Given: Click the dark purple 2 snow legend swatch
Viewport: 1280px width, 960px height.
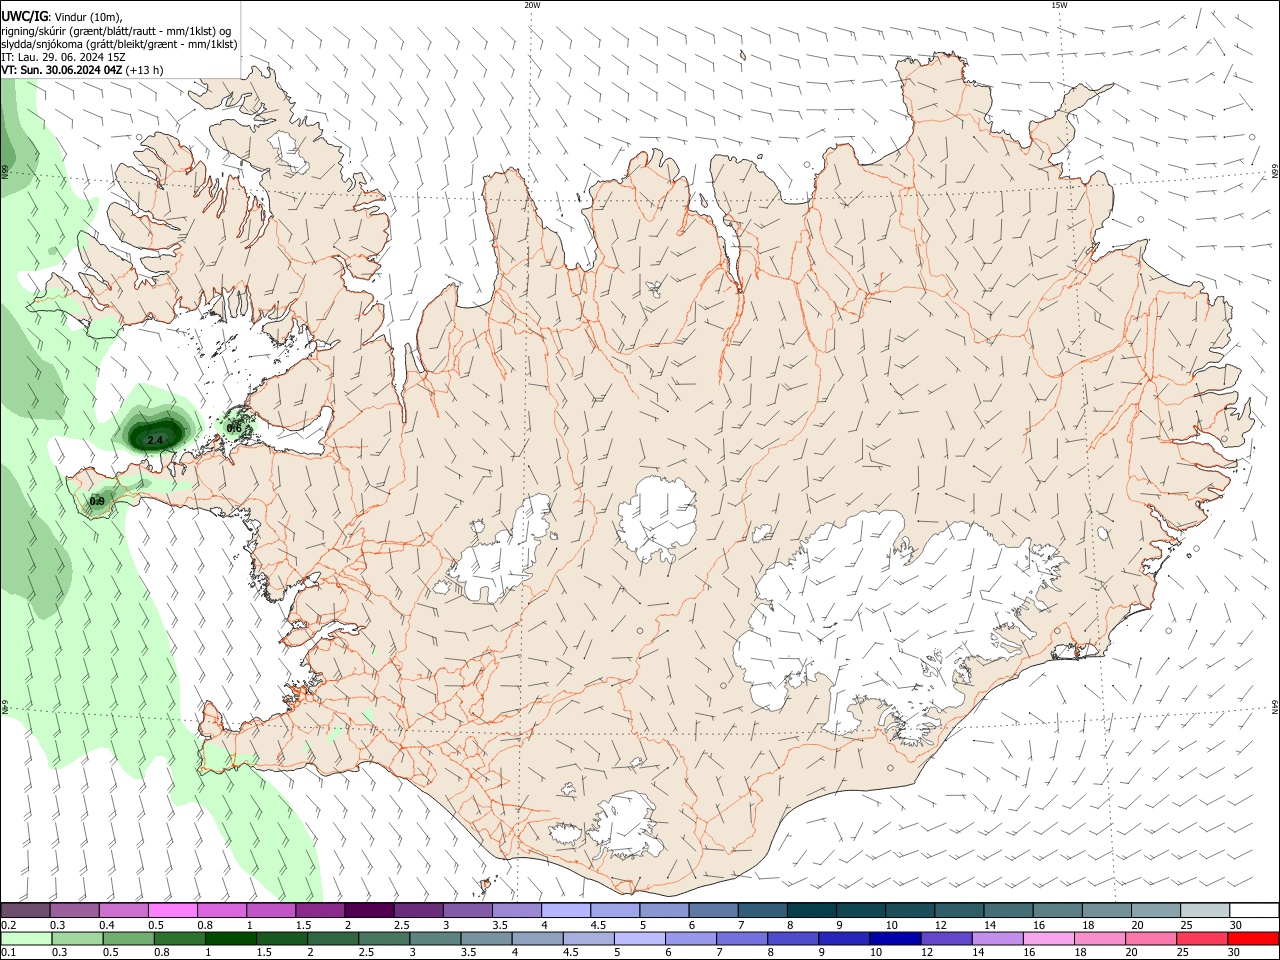Looking at the screenshot, I should (369, 911).
